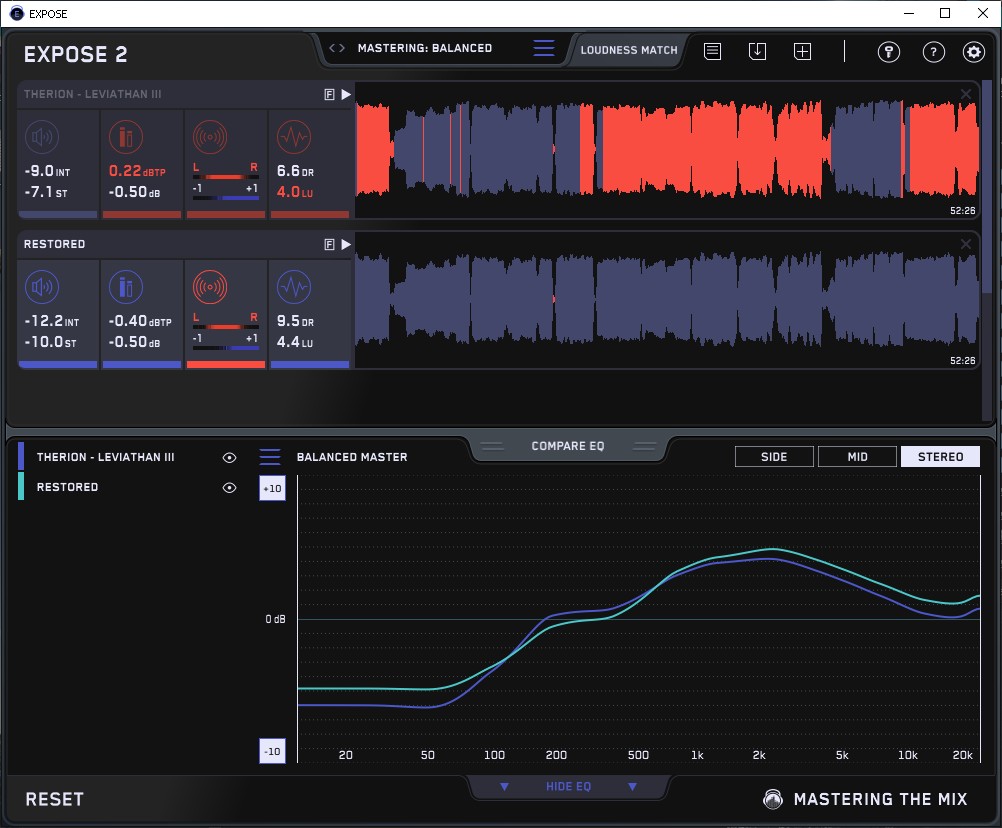
Task: Switch EQ view to Mid
Action: point(857,457)
